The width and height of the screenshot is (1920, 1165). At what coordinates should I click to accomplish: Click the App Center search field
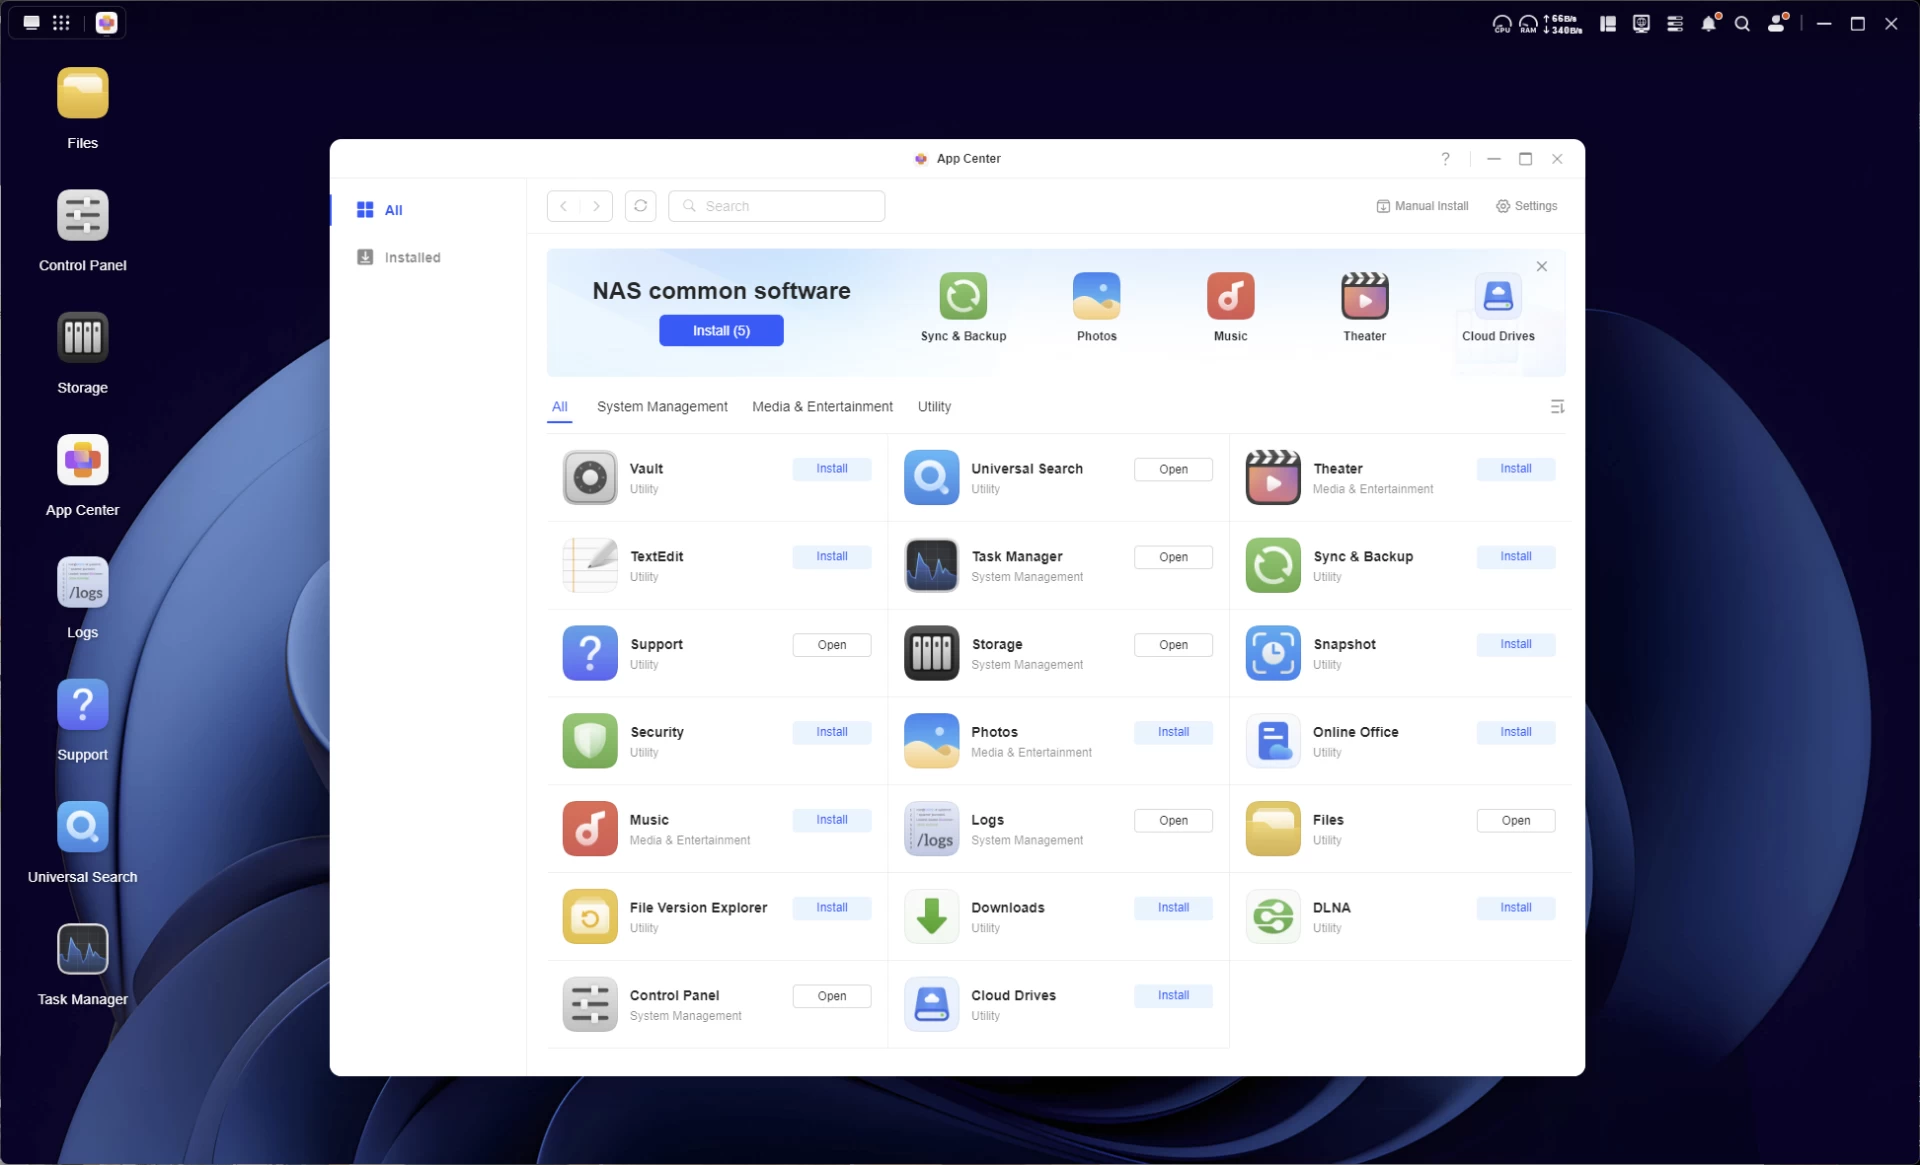[776, 206]
